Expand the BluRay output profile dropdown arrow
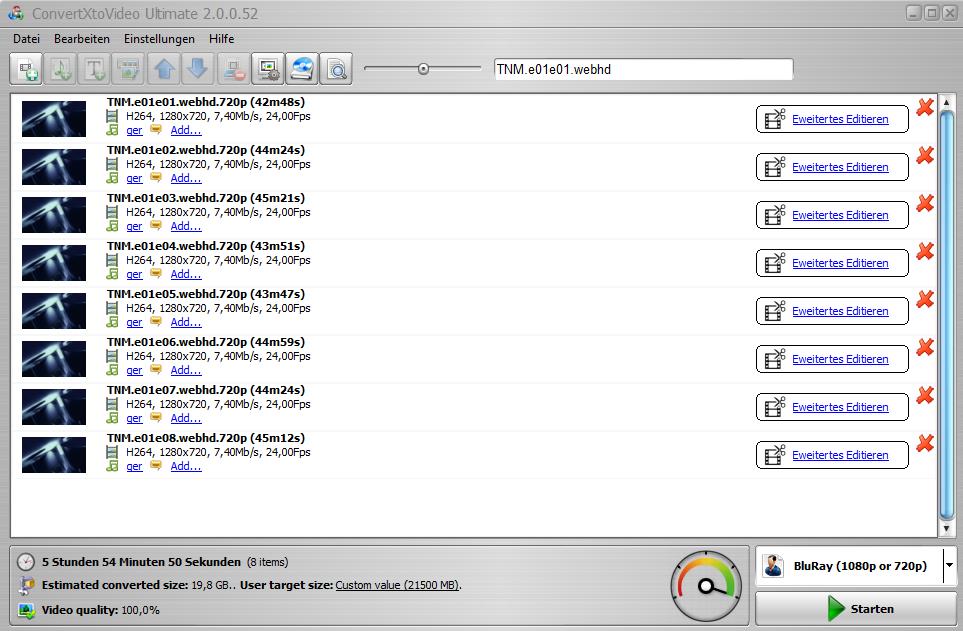 [x=949, y=565]
